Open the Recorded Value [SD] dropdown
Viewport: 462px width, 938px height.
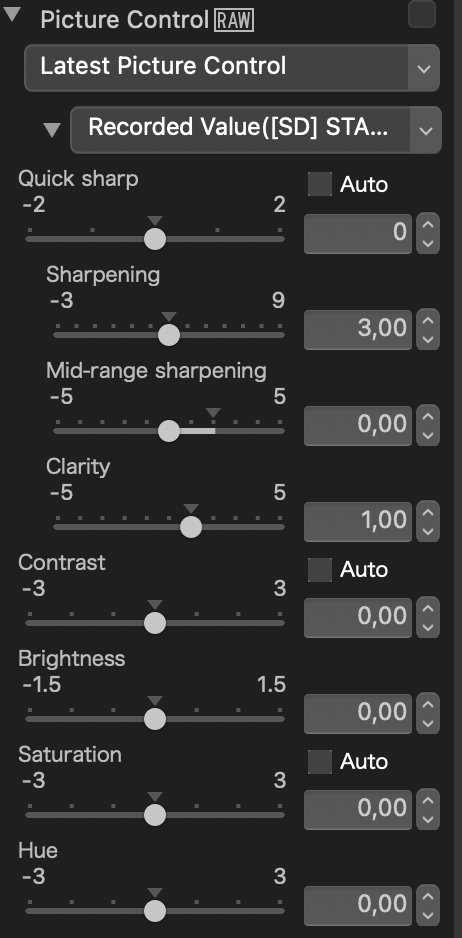pos(256,129)
